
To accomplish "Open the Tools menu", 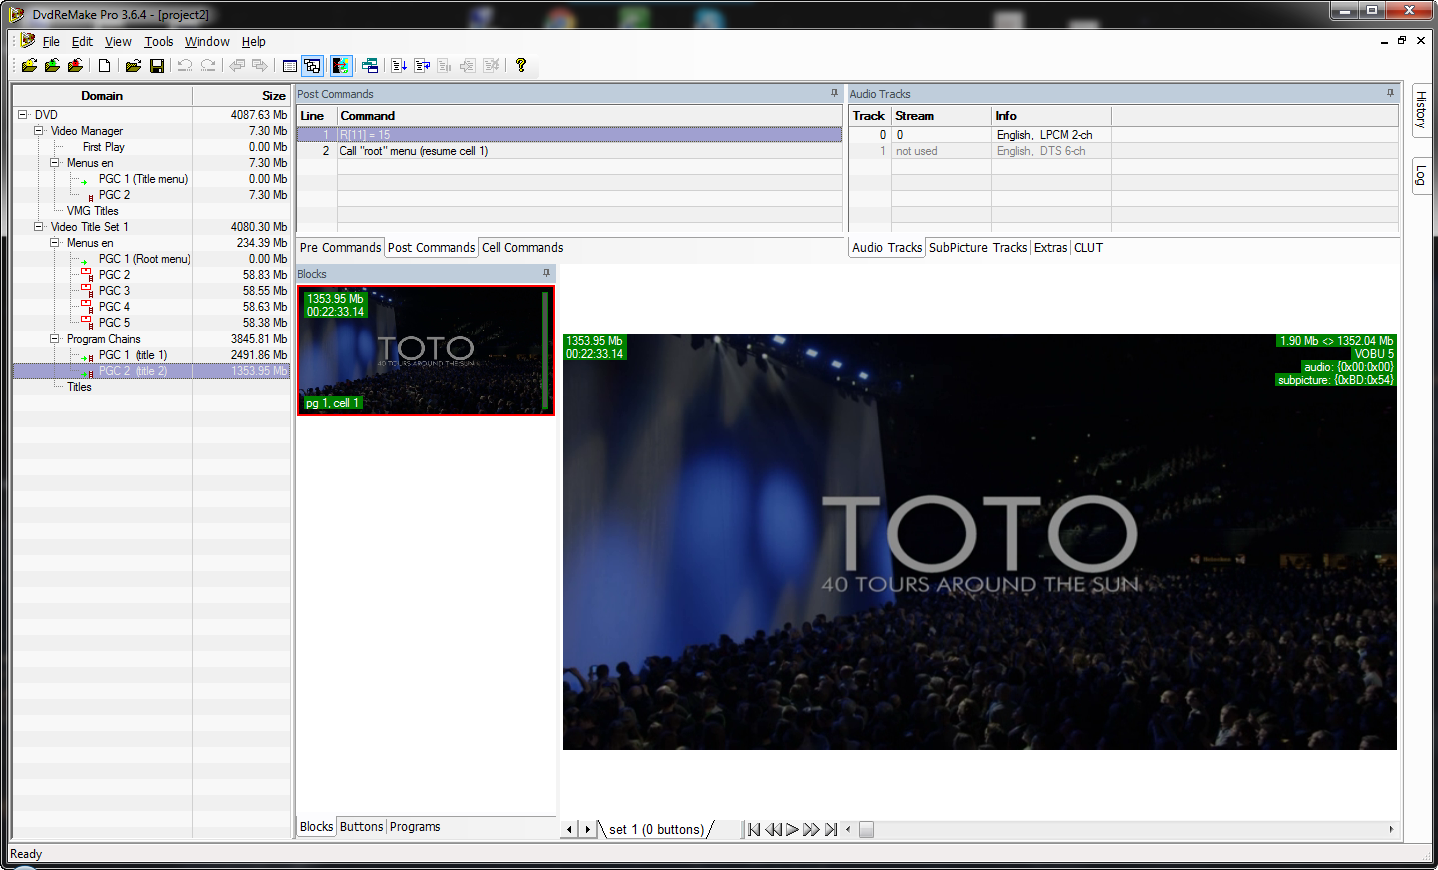I will coord(158,42).
